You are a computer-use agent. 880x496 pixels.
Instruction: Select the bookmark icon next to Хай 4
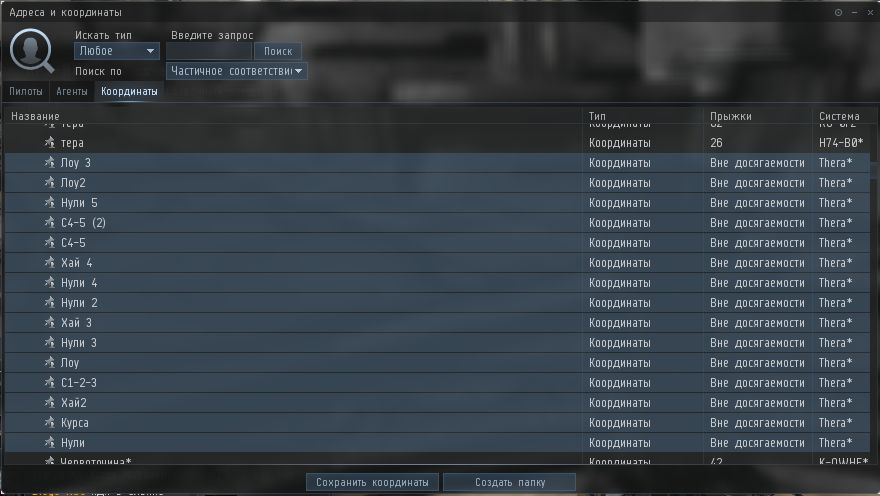tap(50, 263)
